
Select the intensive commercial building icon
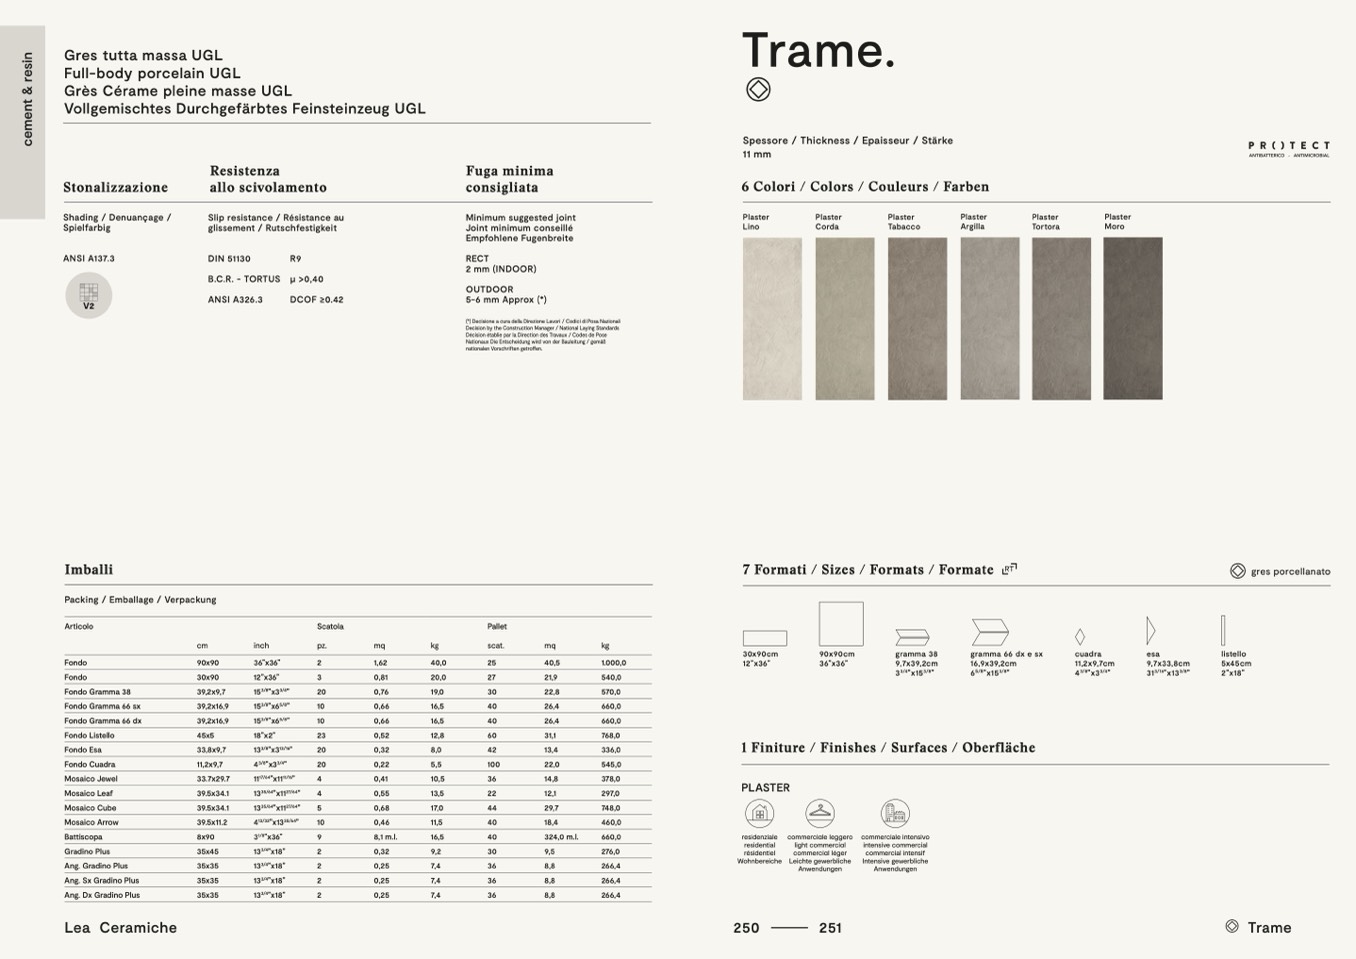[x=895, y=813]
